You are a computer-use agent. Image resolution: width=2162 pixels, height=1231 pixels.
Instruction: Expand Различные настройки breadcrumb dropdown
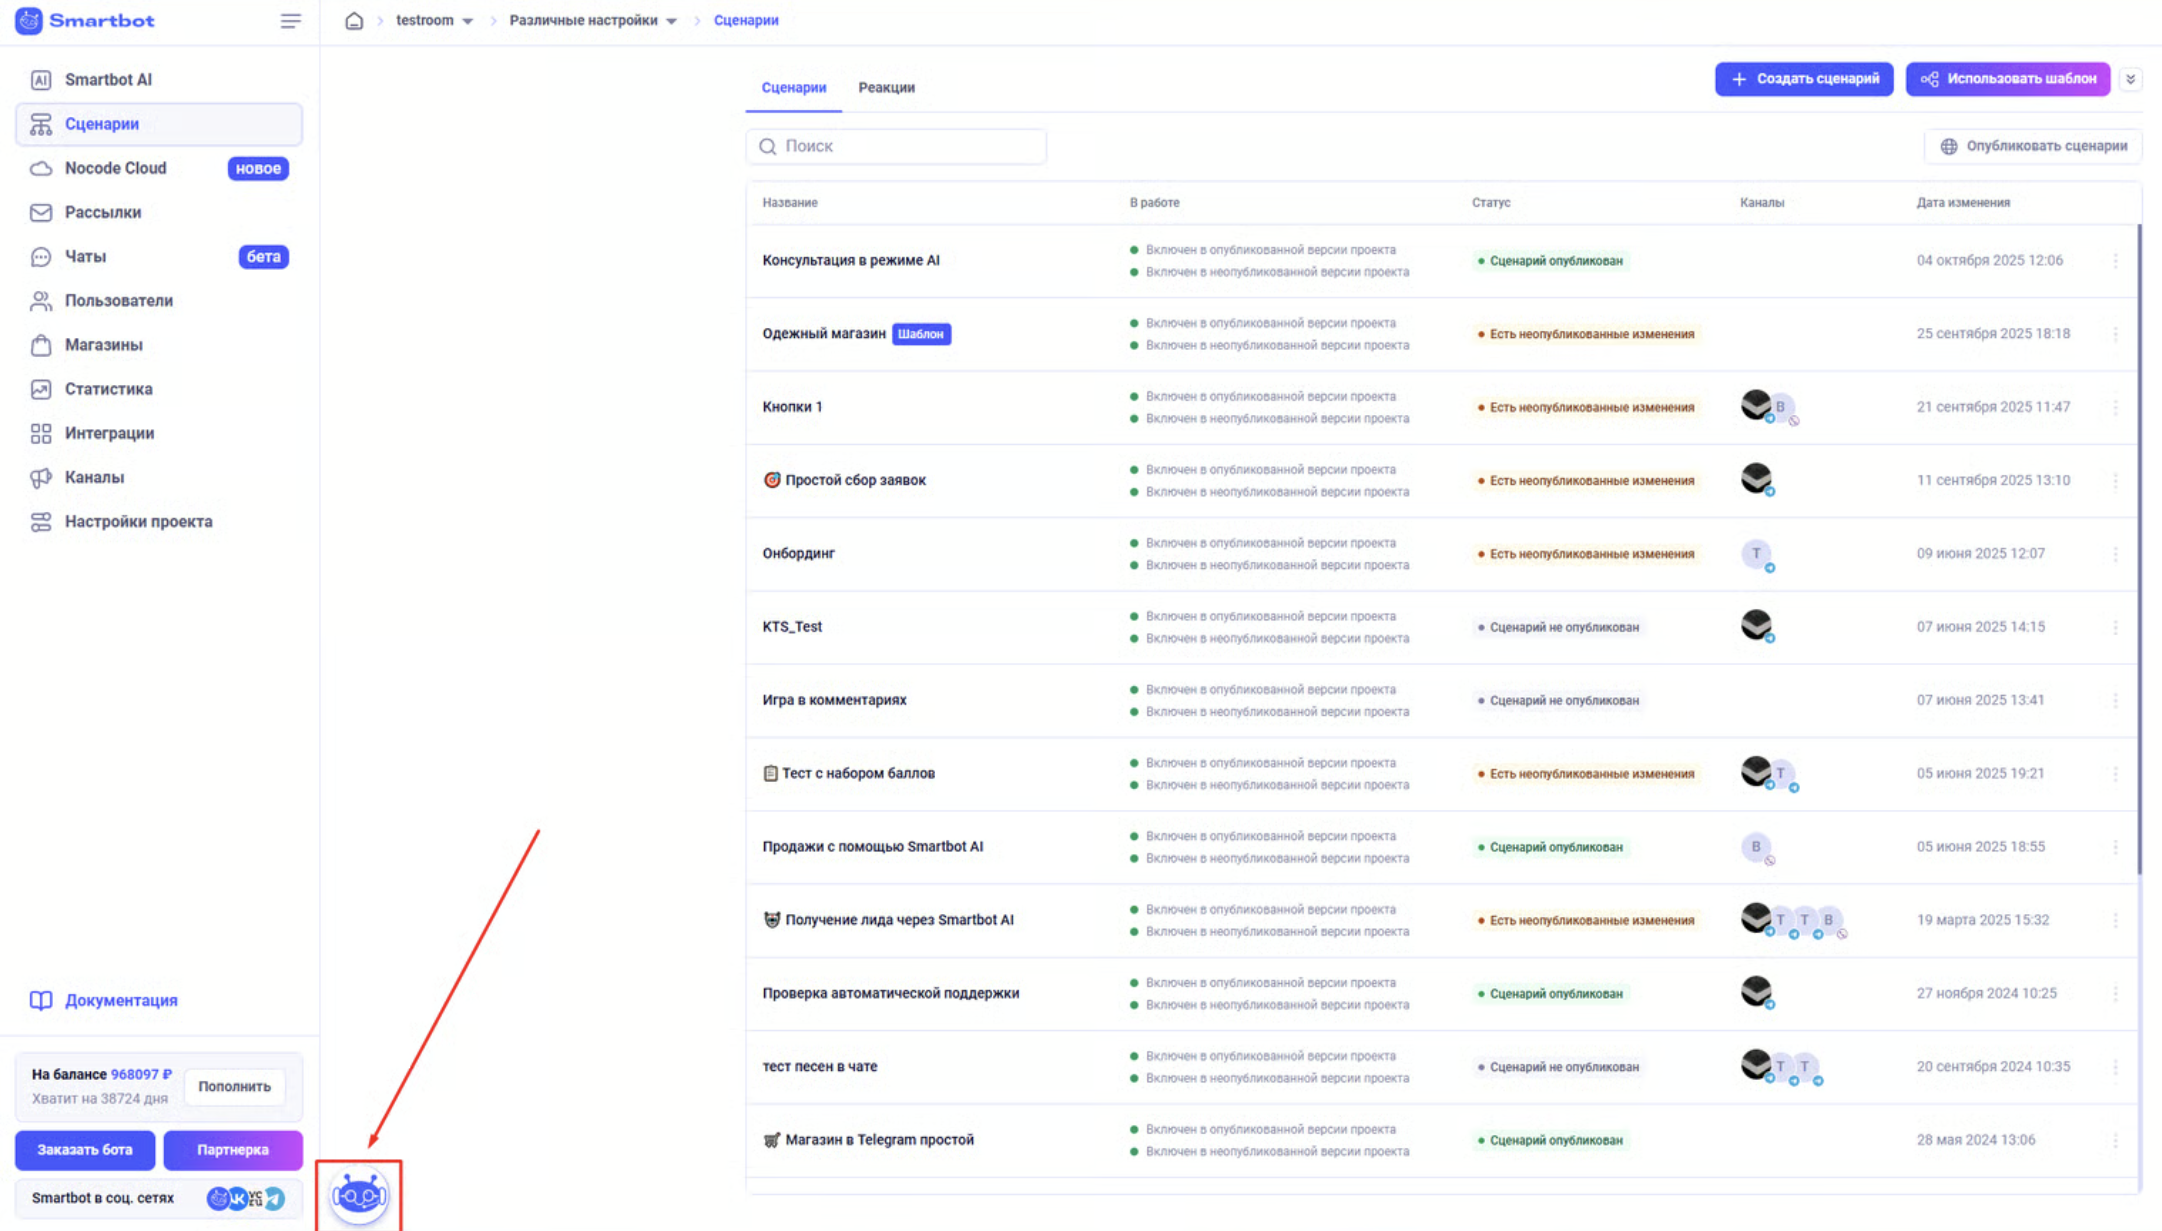click(672, 21)
